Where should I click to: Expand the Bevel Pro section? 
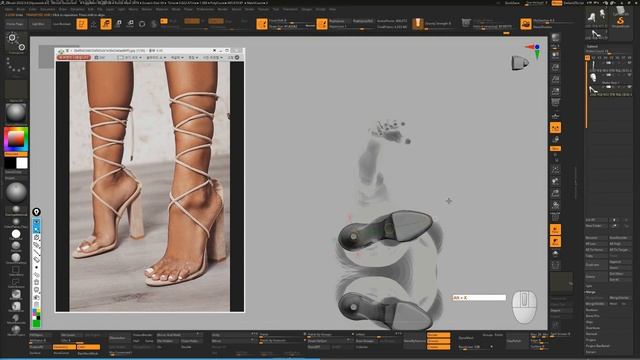coord(593,316)
